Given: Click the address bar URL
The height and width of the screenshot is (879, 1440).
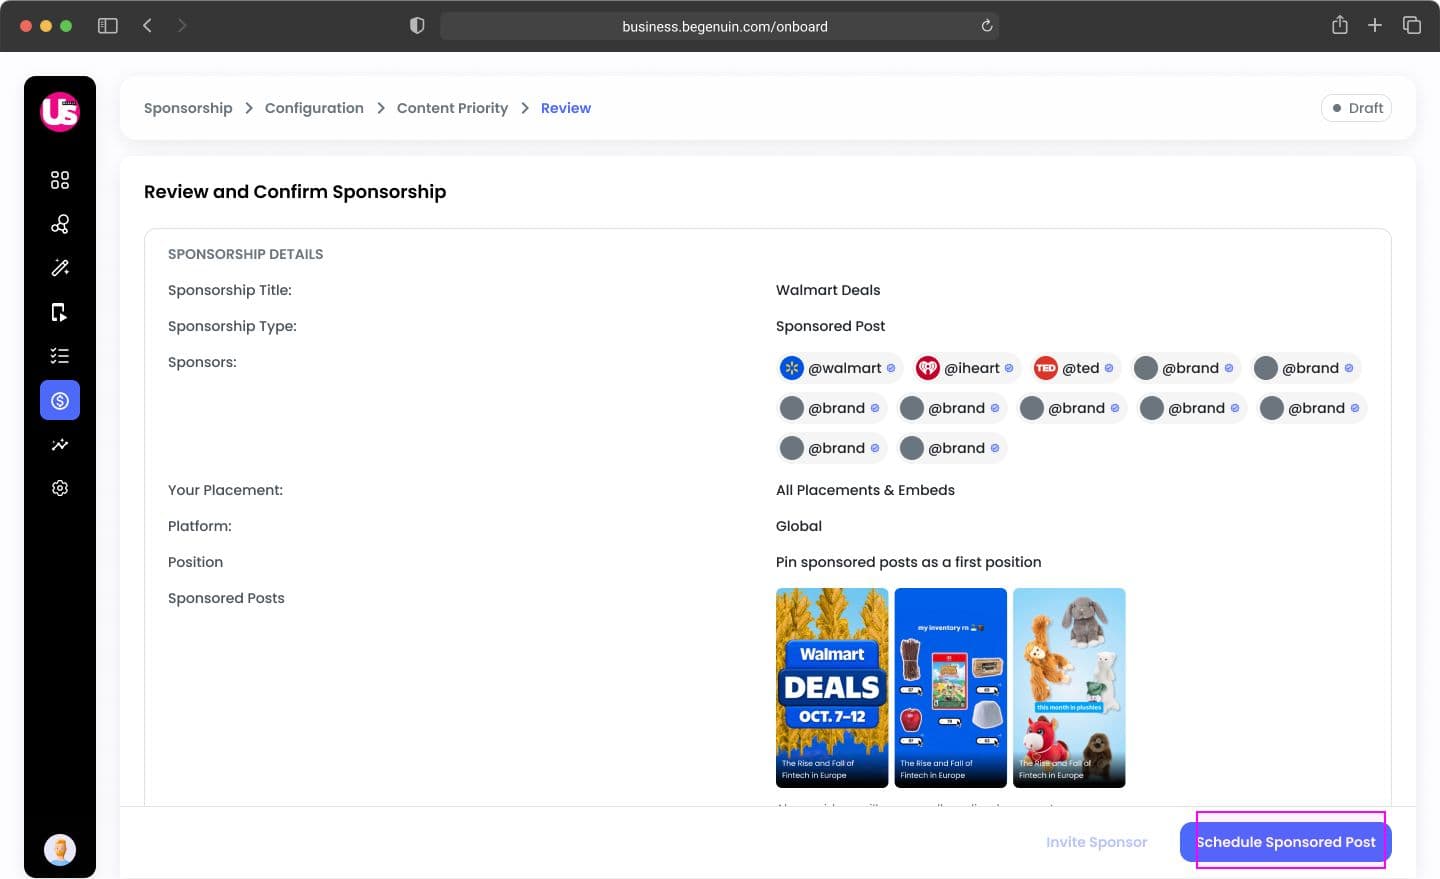Looking at the screenshot, I should [725, 27].
